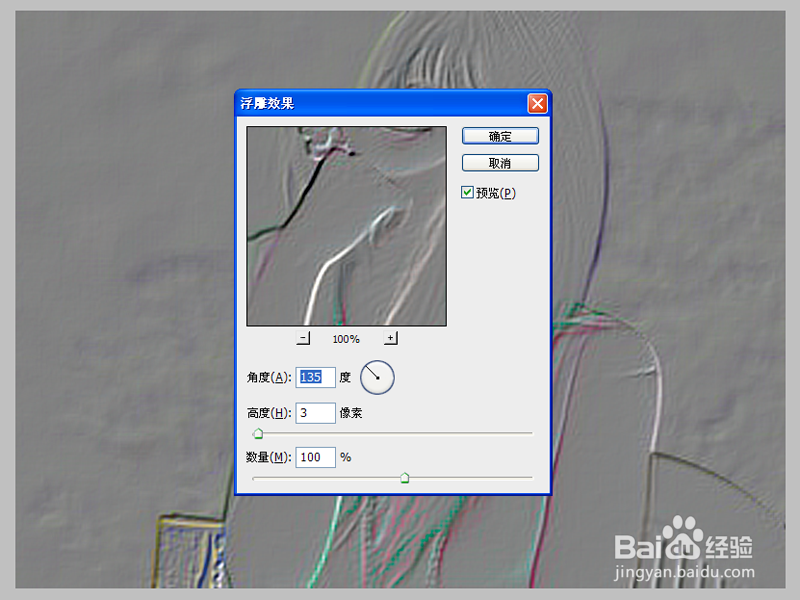Screen dimensions: 800x600
Task: Cancel the dialog via 取消 button
Action: (x=500, y=163)
